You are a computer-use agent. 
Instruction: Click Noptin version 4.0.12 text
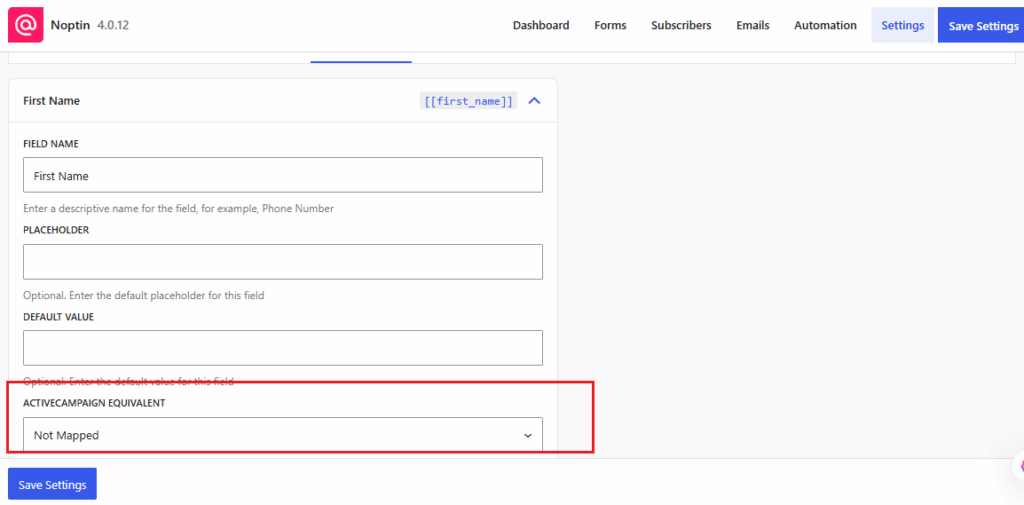coord(112,25)
